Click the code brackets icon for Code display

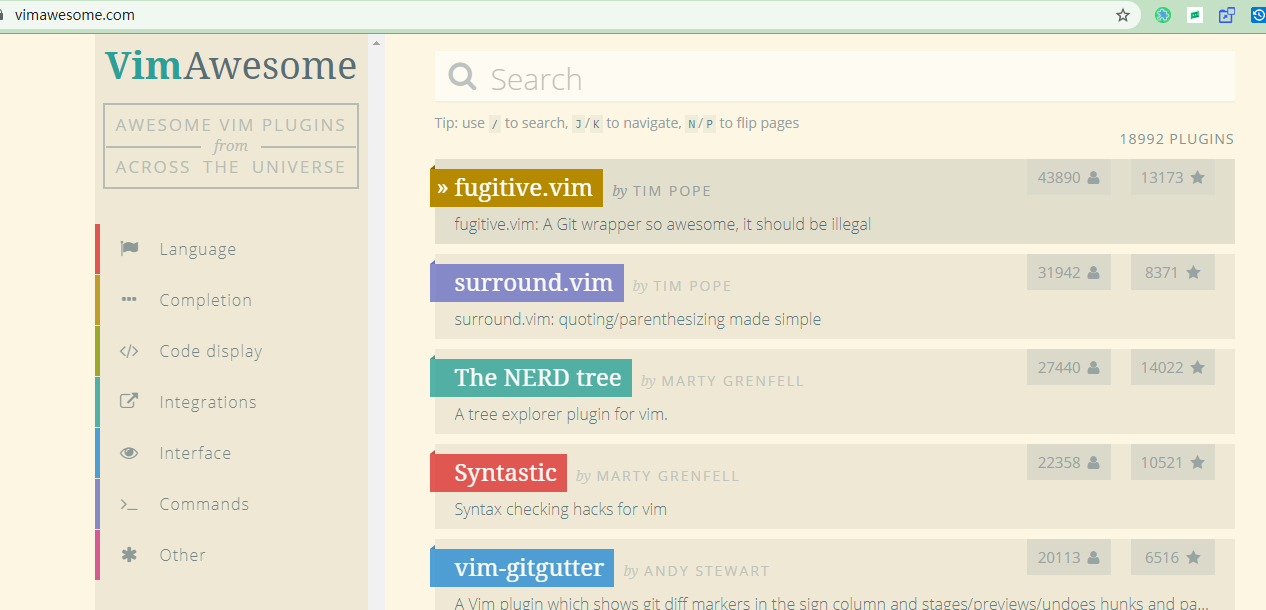(129, 351)
